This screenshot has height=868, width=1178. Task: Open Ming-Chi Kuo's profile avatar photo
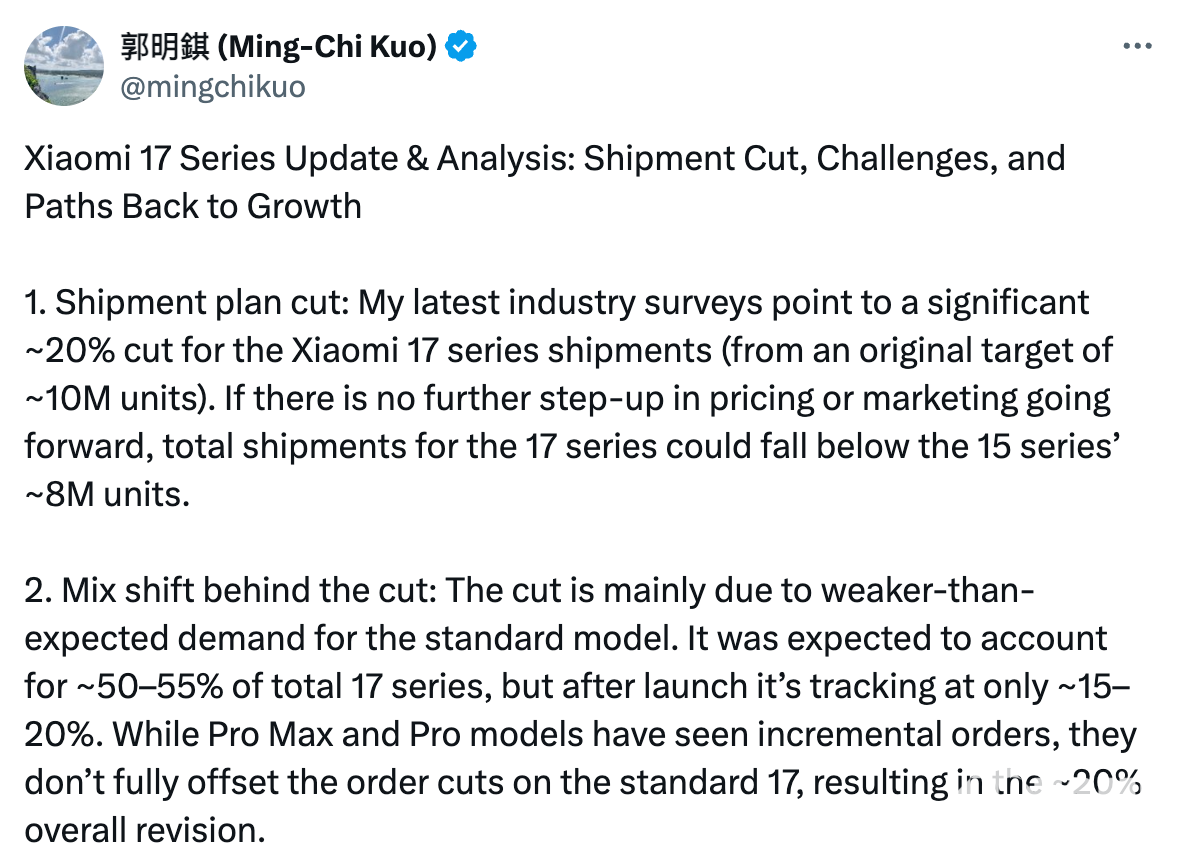tap(64, 66)
